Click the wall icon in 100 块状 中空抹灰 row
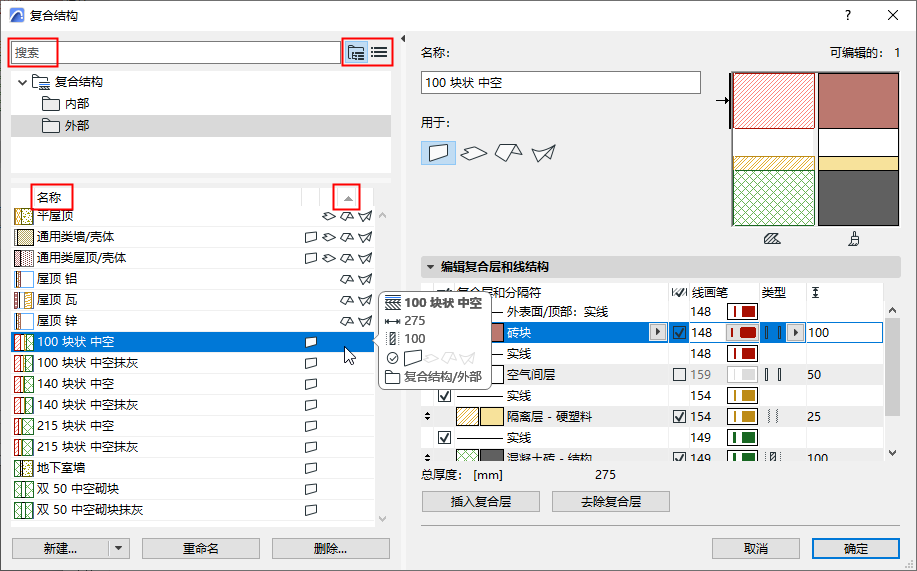 click(311, 363)
